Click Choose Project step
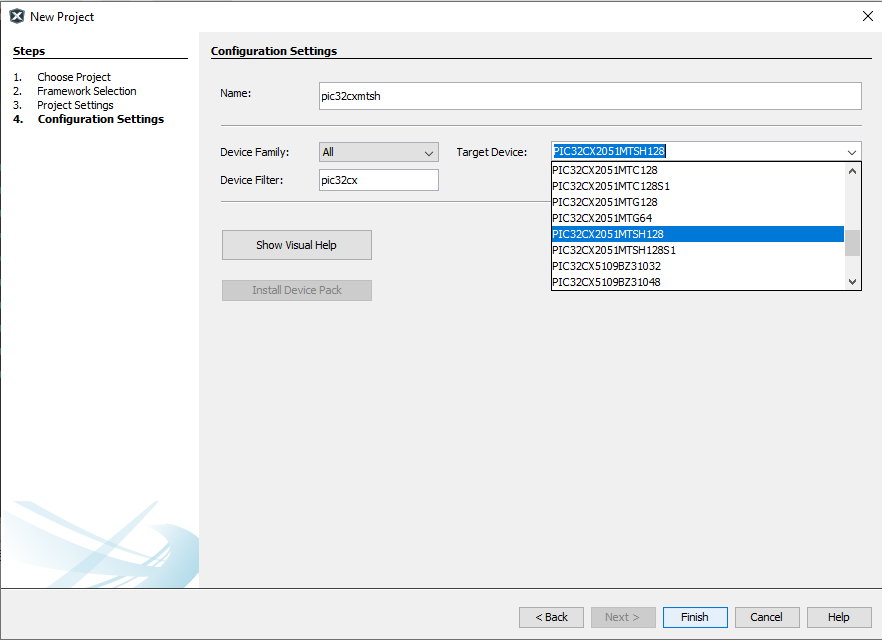882x640 pixels. click(x=74, y=77)
